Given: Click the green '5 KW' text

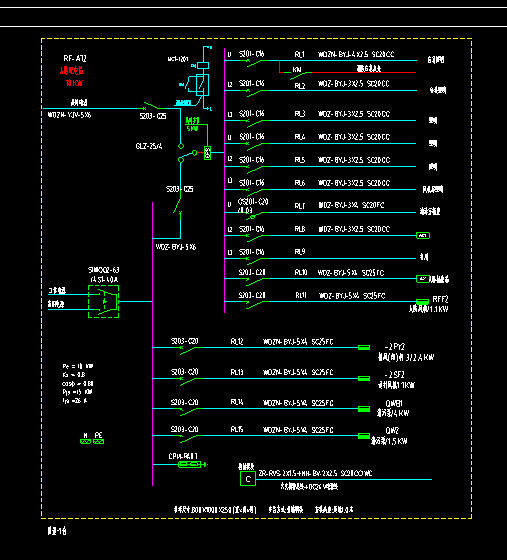Looking at the screenshot, I should pyautogui.click(x=192, y=129).
